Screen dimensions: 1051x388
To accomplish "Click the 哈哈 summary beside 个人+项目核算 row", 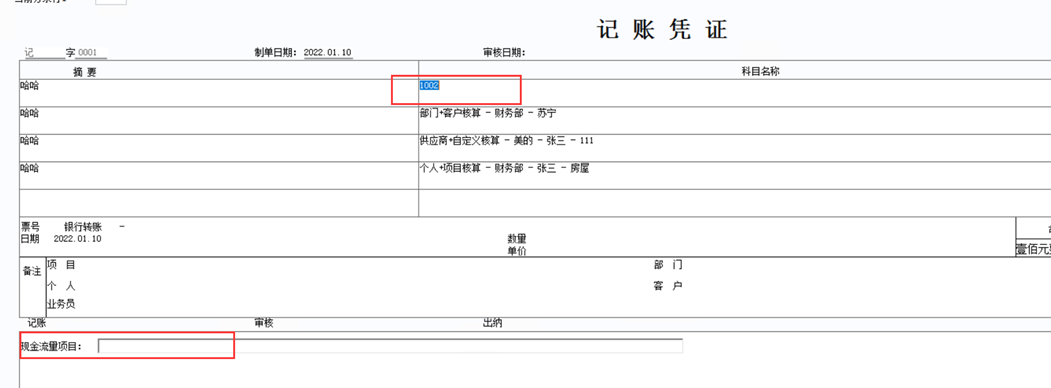I will pyautogui.click(x=29, y=168).
